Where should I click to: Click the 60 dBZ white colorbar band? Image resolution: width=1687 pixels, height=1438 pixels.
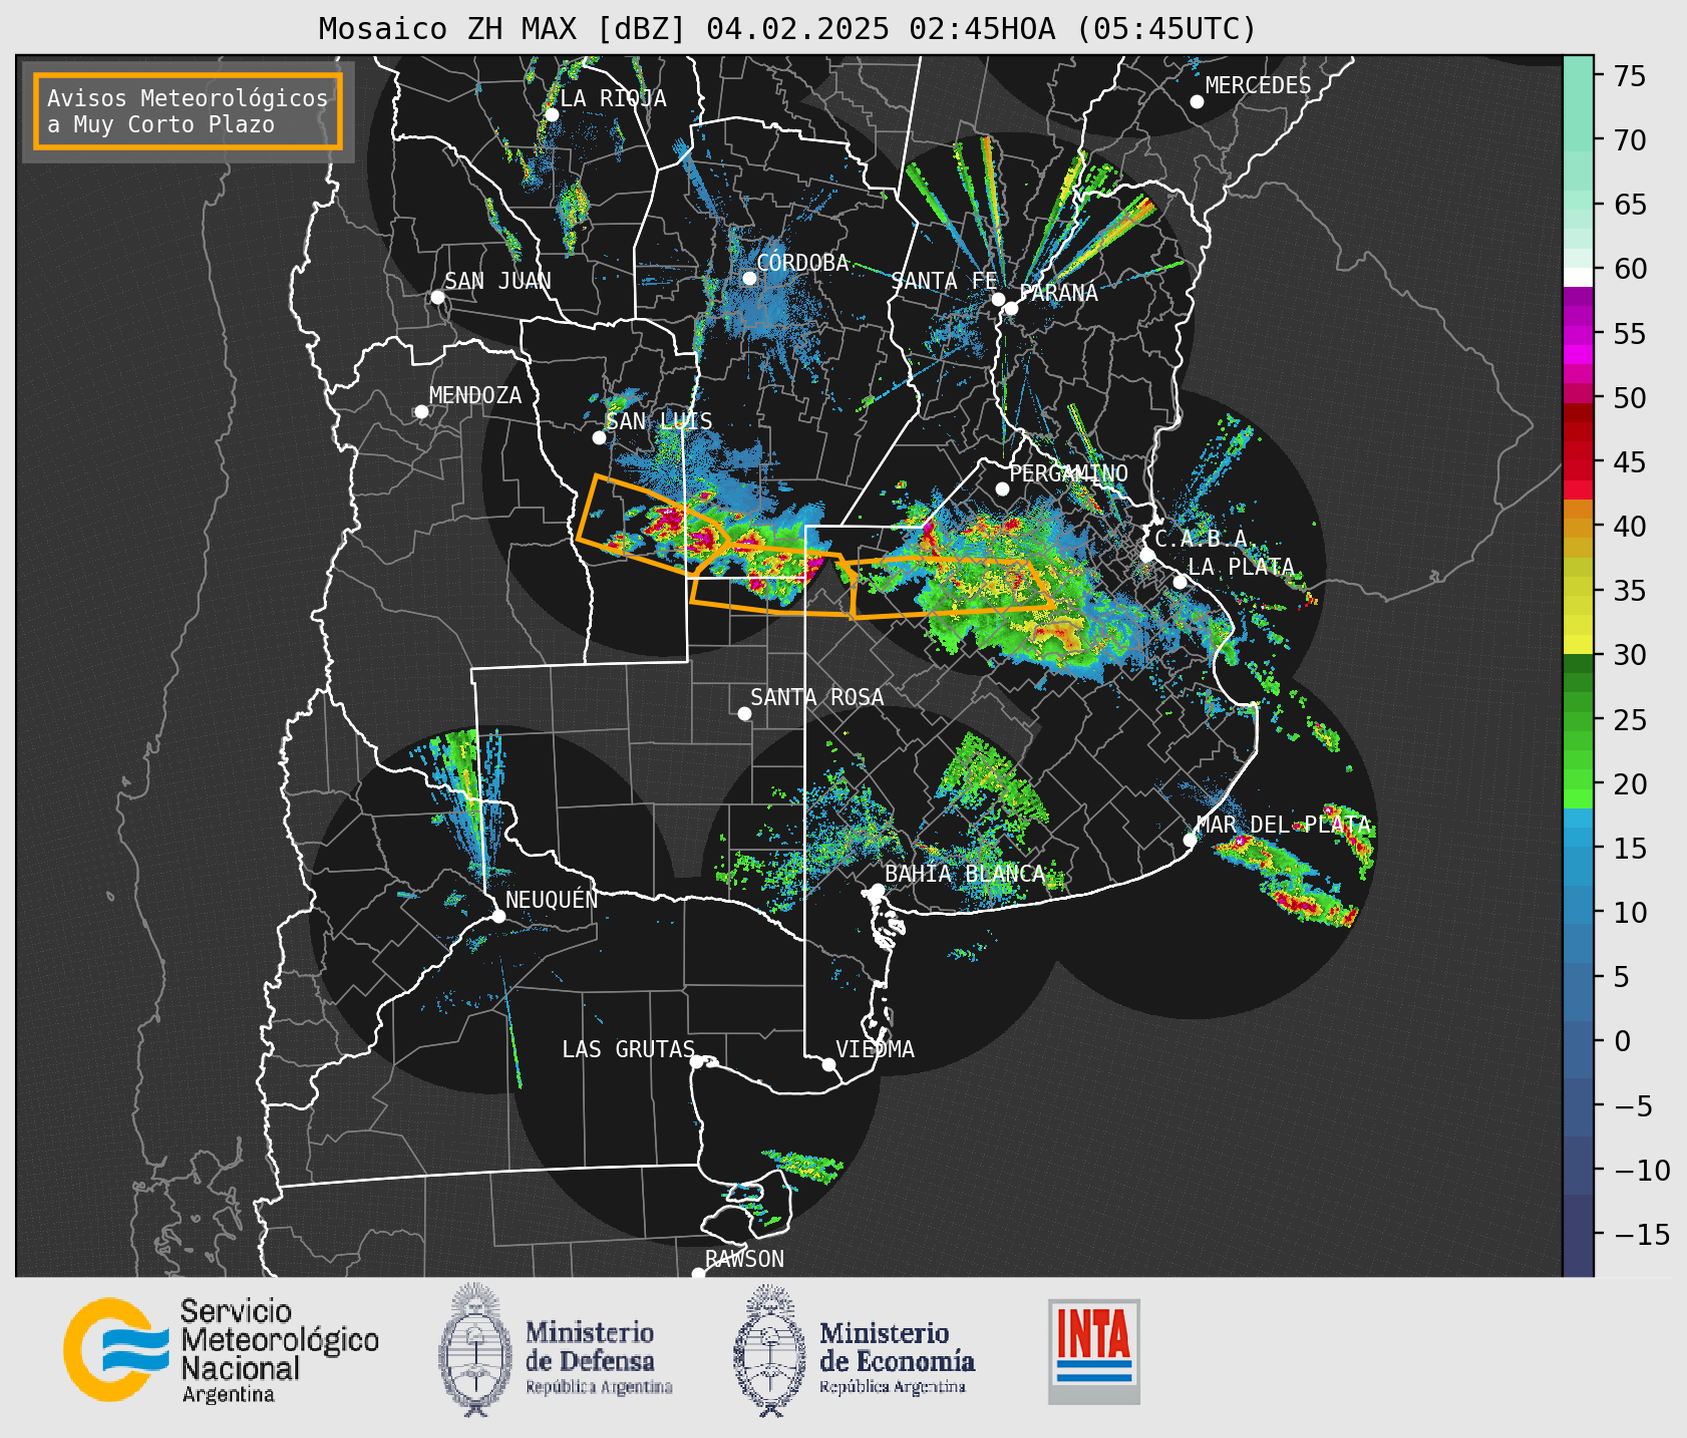[x=1578, y=277]
